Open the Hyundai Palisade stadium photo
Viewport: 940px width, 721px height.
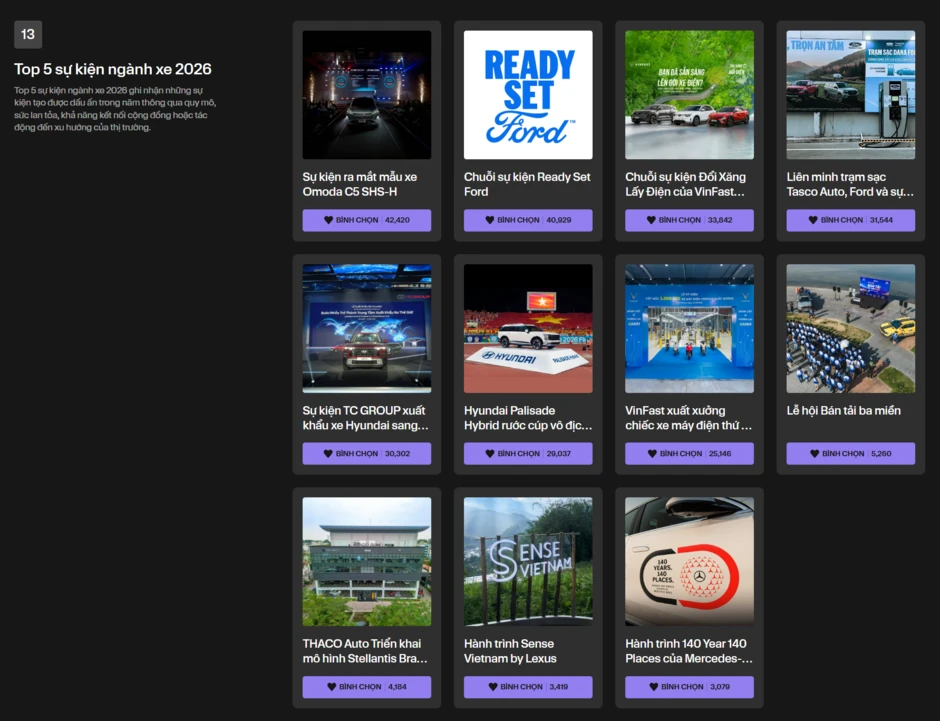click(x=528, y=328)
